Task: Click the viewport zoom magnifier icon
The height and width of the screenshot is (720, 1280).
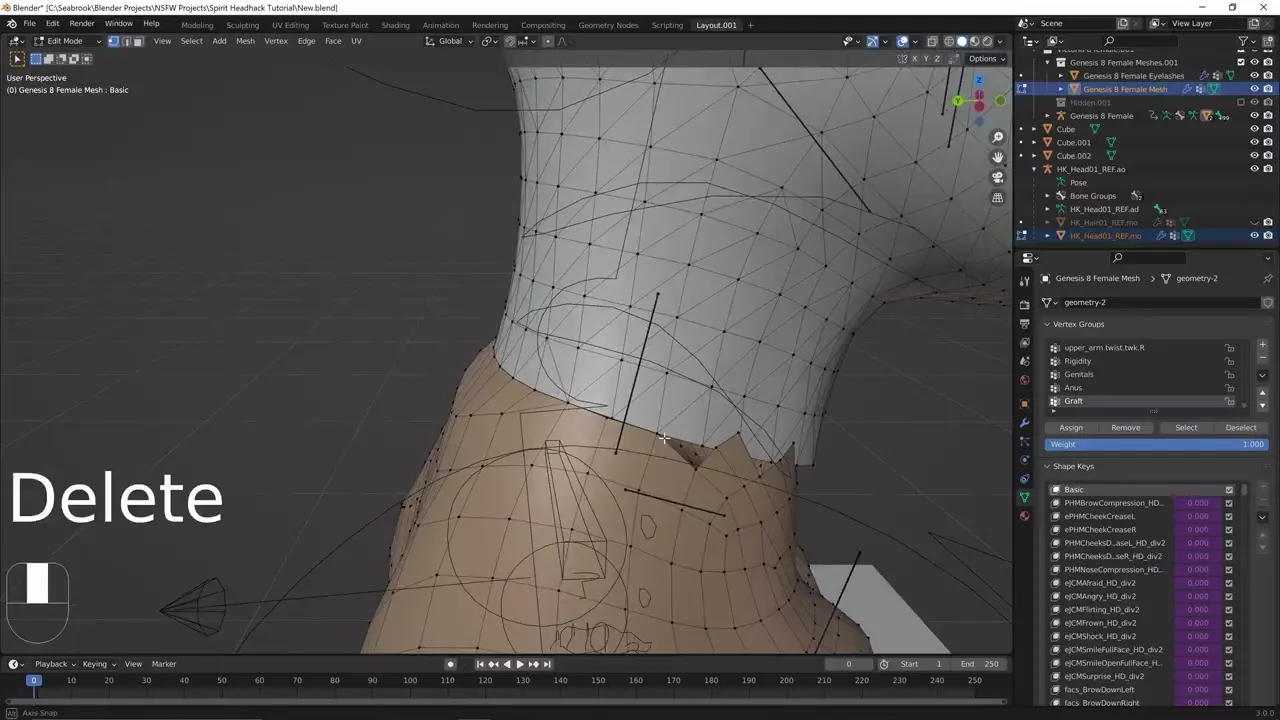Action: tap(997, 137)
